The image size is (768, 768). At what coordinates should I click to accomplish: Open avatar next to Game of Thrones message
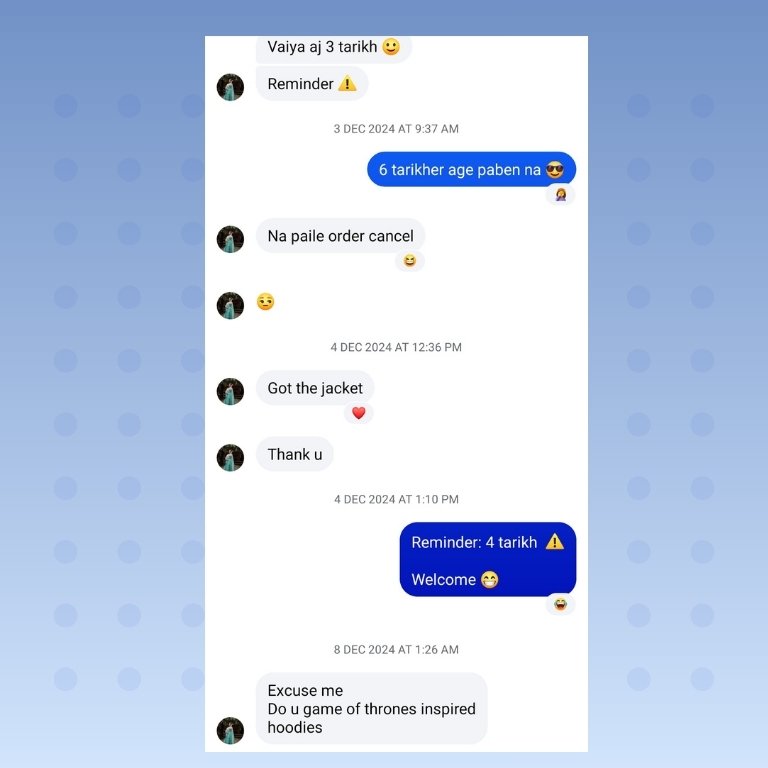pyautogui.click(x=230, y=731)
